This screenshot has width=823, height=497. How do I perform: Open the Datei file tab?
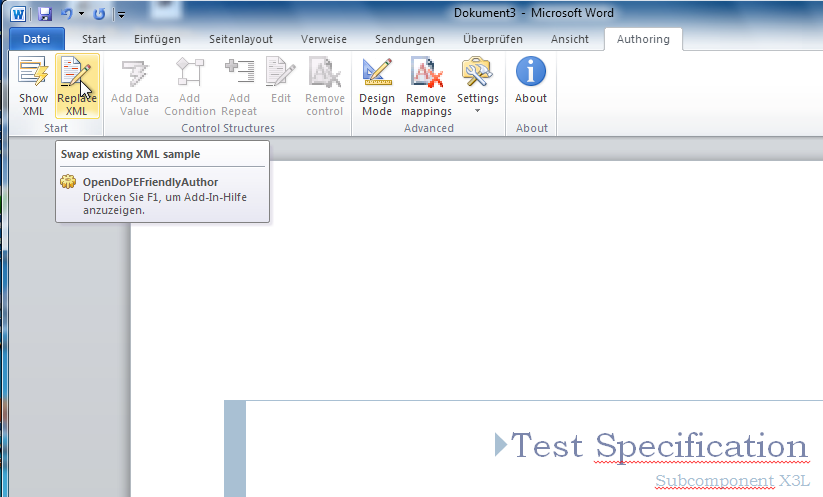pyautogui.click(x=36, y=39)
